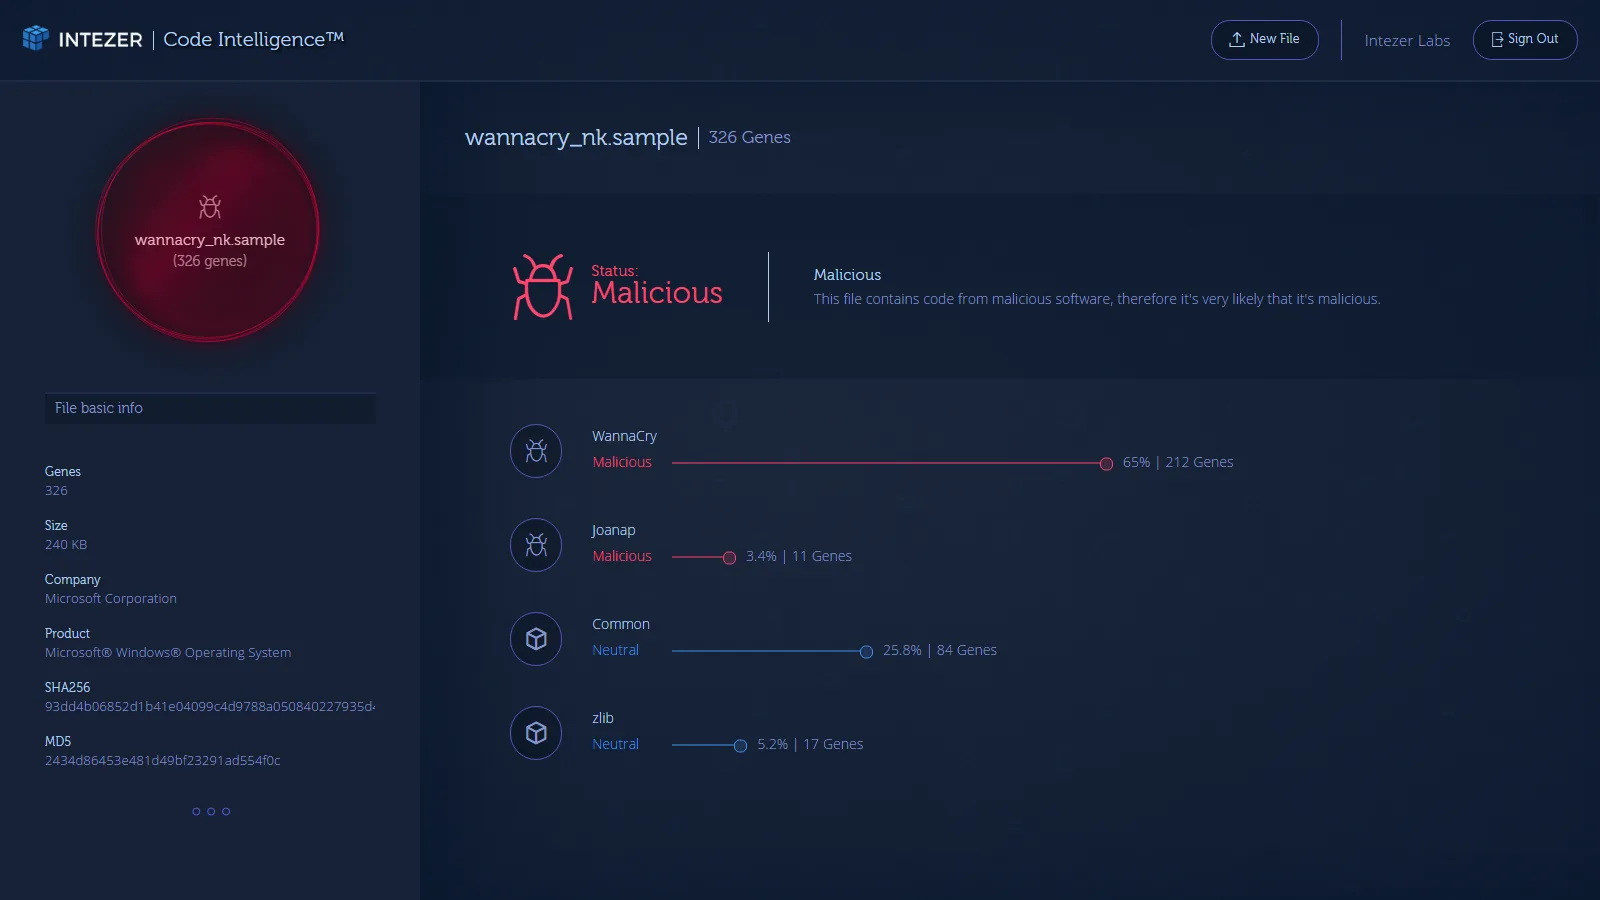Click the '5.2% | 17 Genes' value
Image resolution: width=1600 pixels, height=900 pixels.
pyautogui.click(x=810, y=744)
